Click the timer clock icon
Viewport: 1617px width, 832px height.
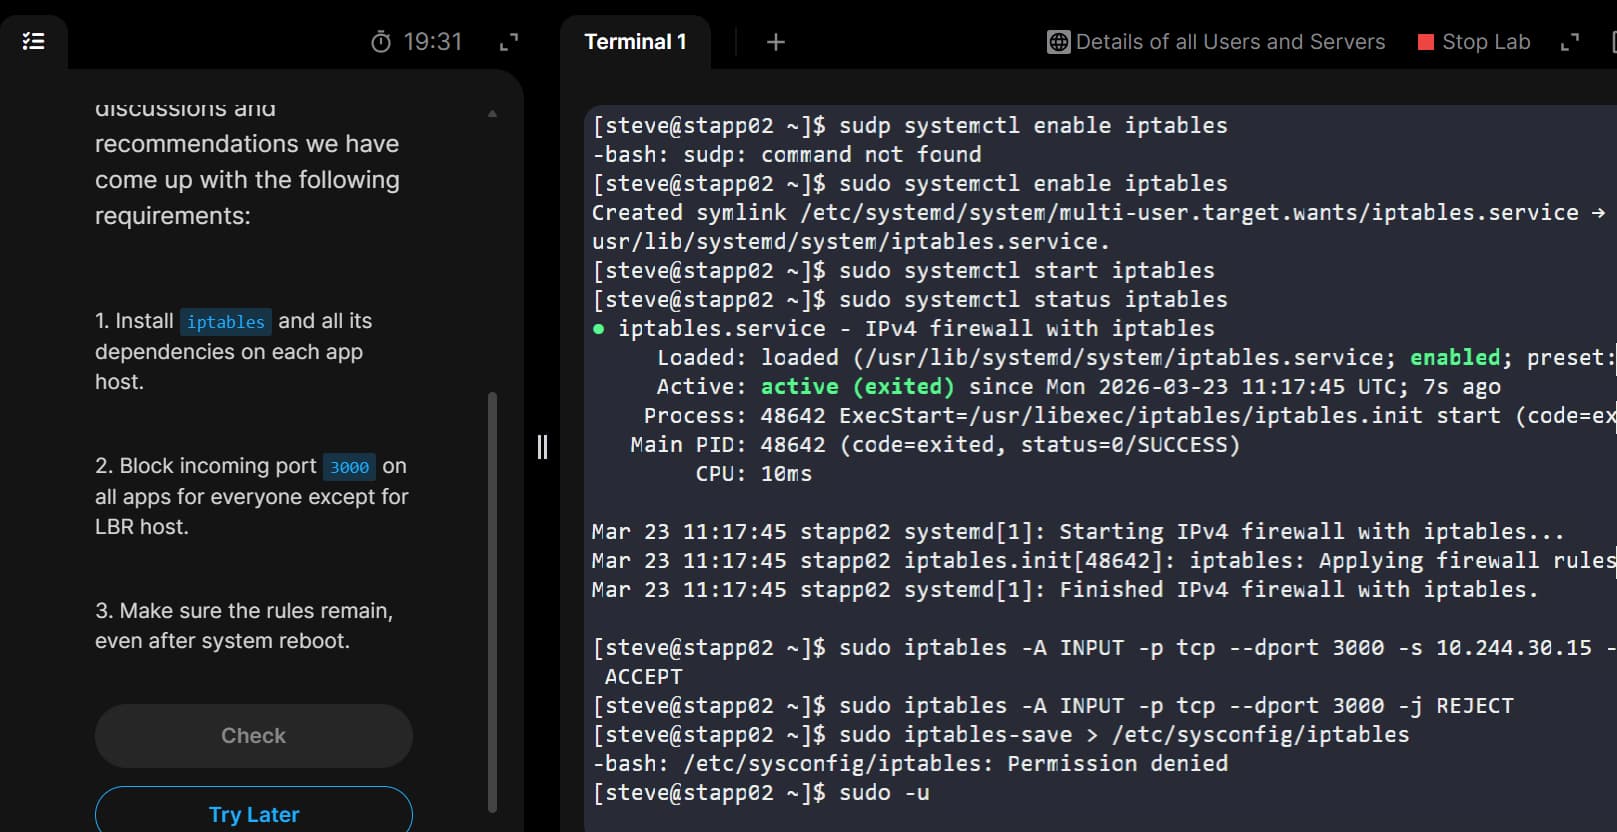(381, 42)
